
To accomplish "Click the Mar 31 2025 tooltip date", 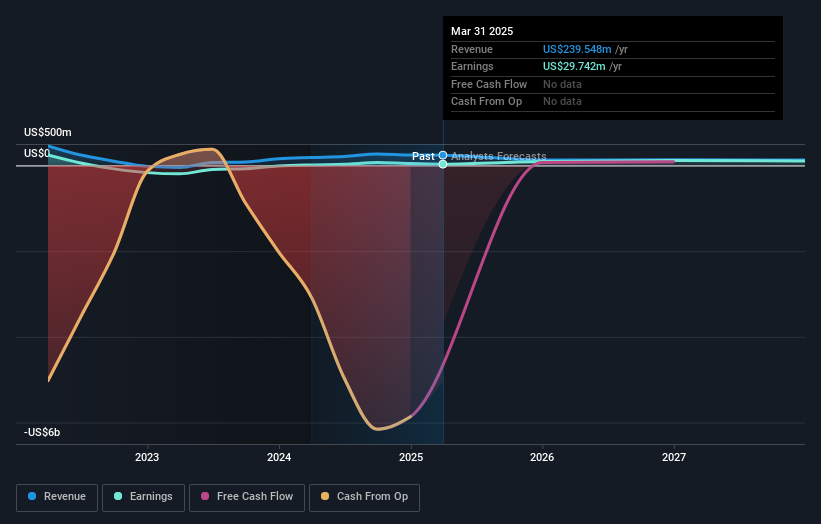I will pyautogui.click(x=482, y=31).
